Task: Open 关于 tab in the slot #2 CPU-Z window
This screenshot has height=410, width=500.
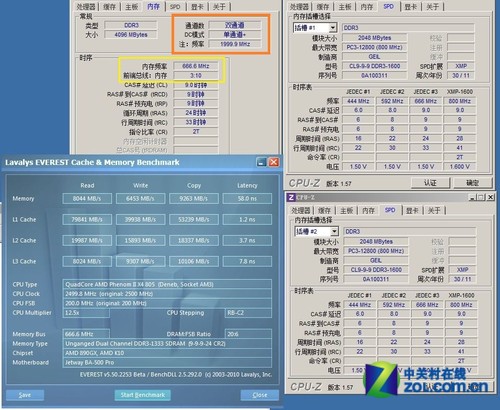Action: pyautogui.click(x=434, y=211)
